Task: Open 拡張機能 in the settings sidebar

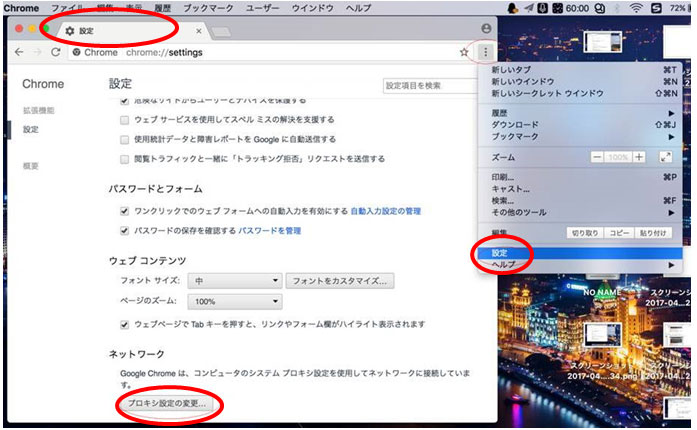Action: [39, 110]
